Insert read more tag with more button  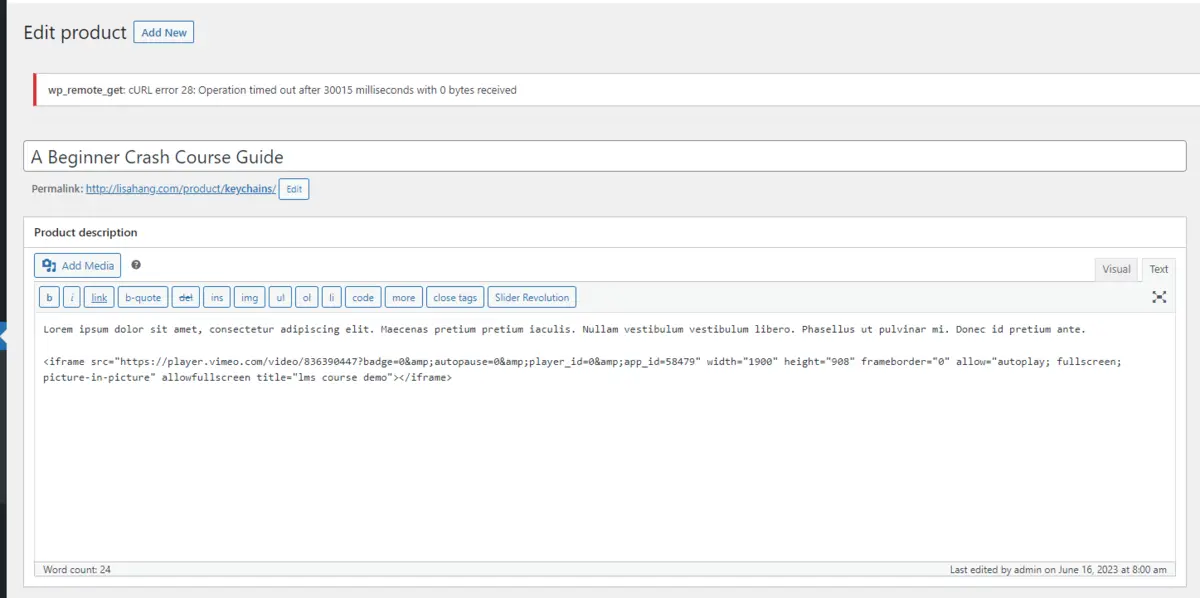click(404, 297)
